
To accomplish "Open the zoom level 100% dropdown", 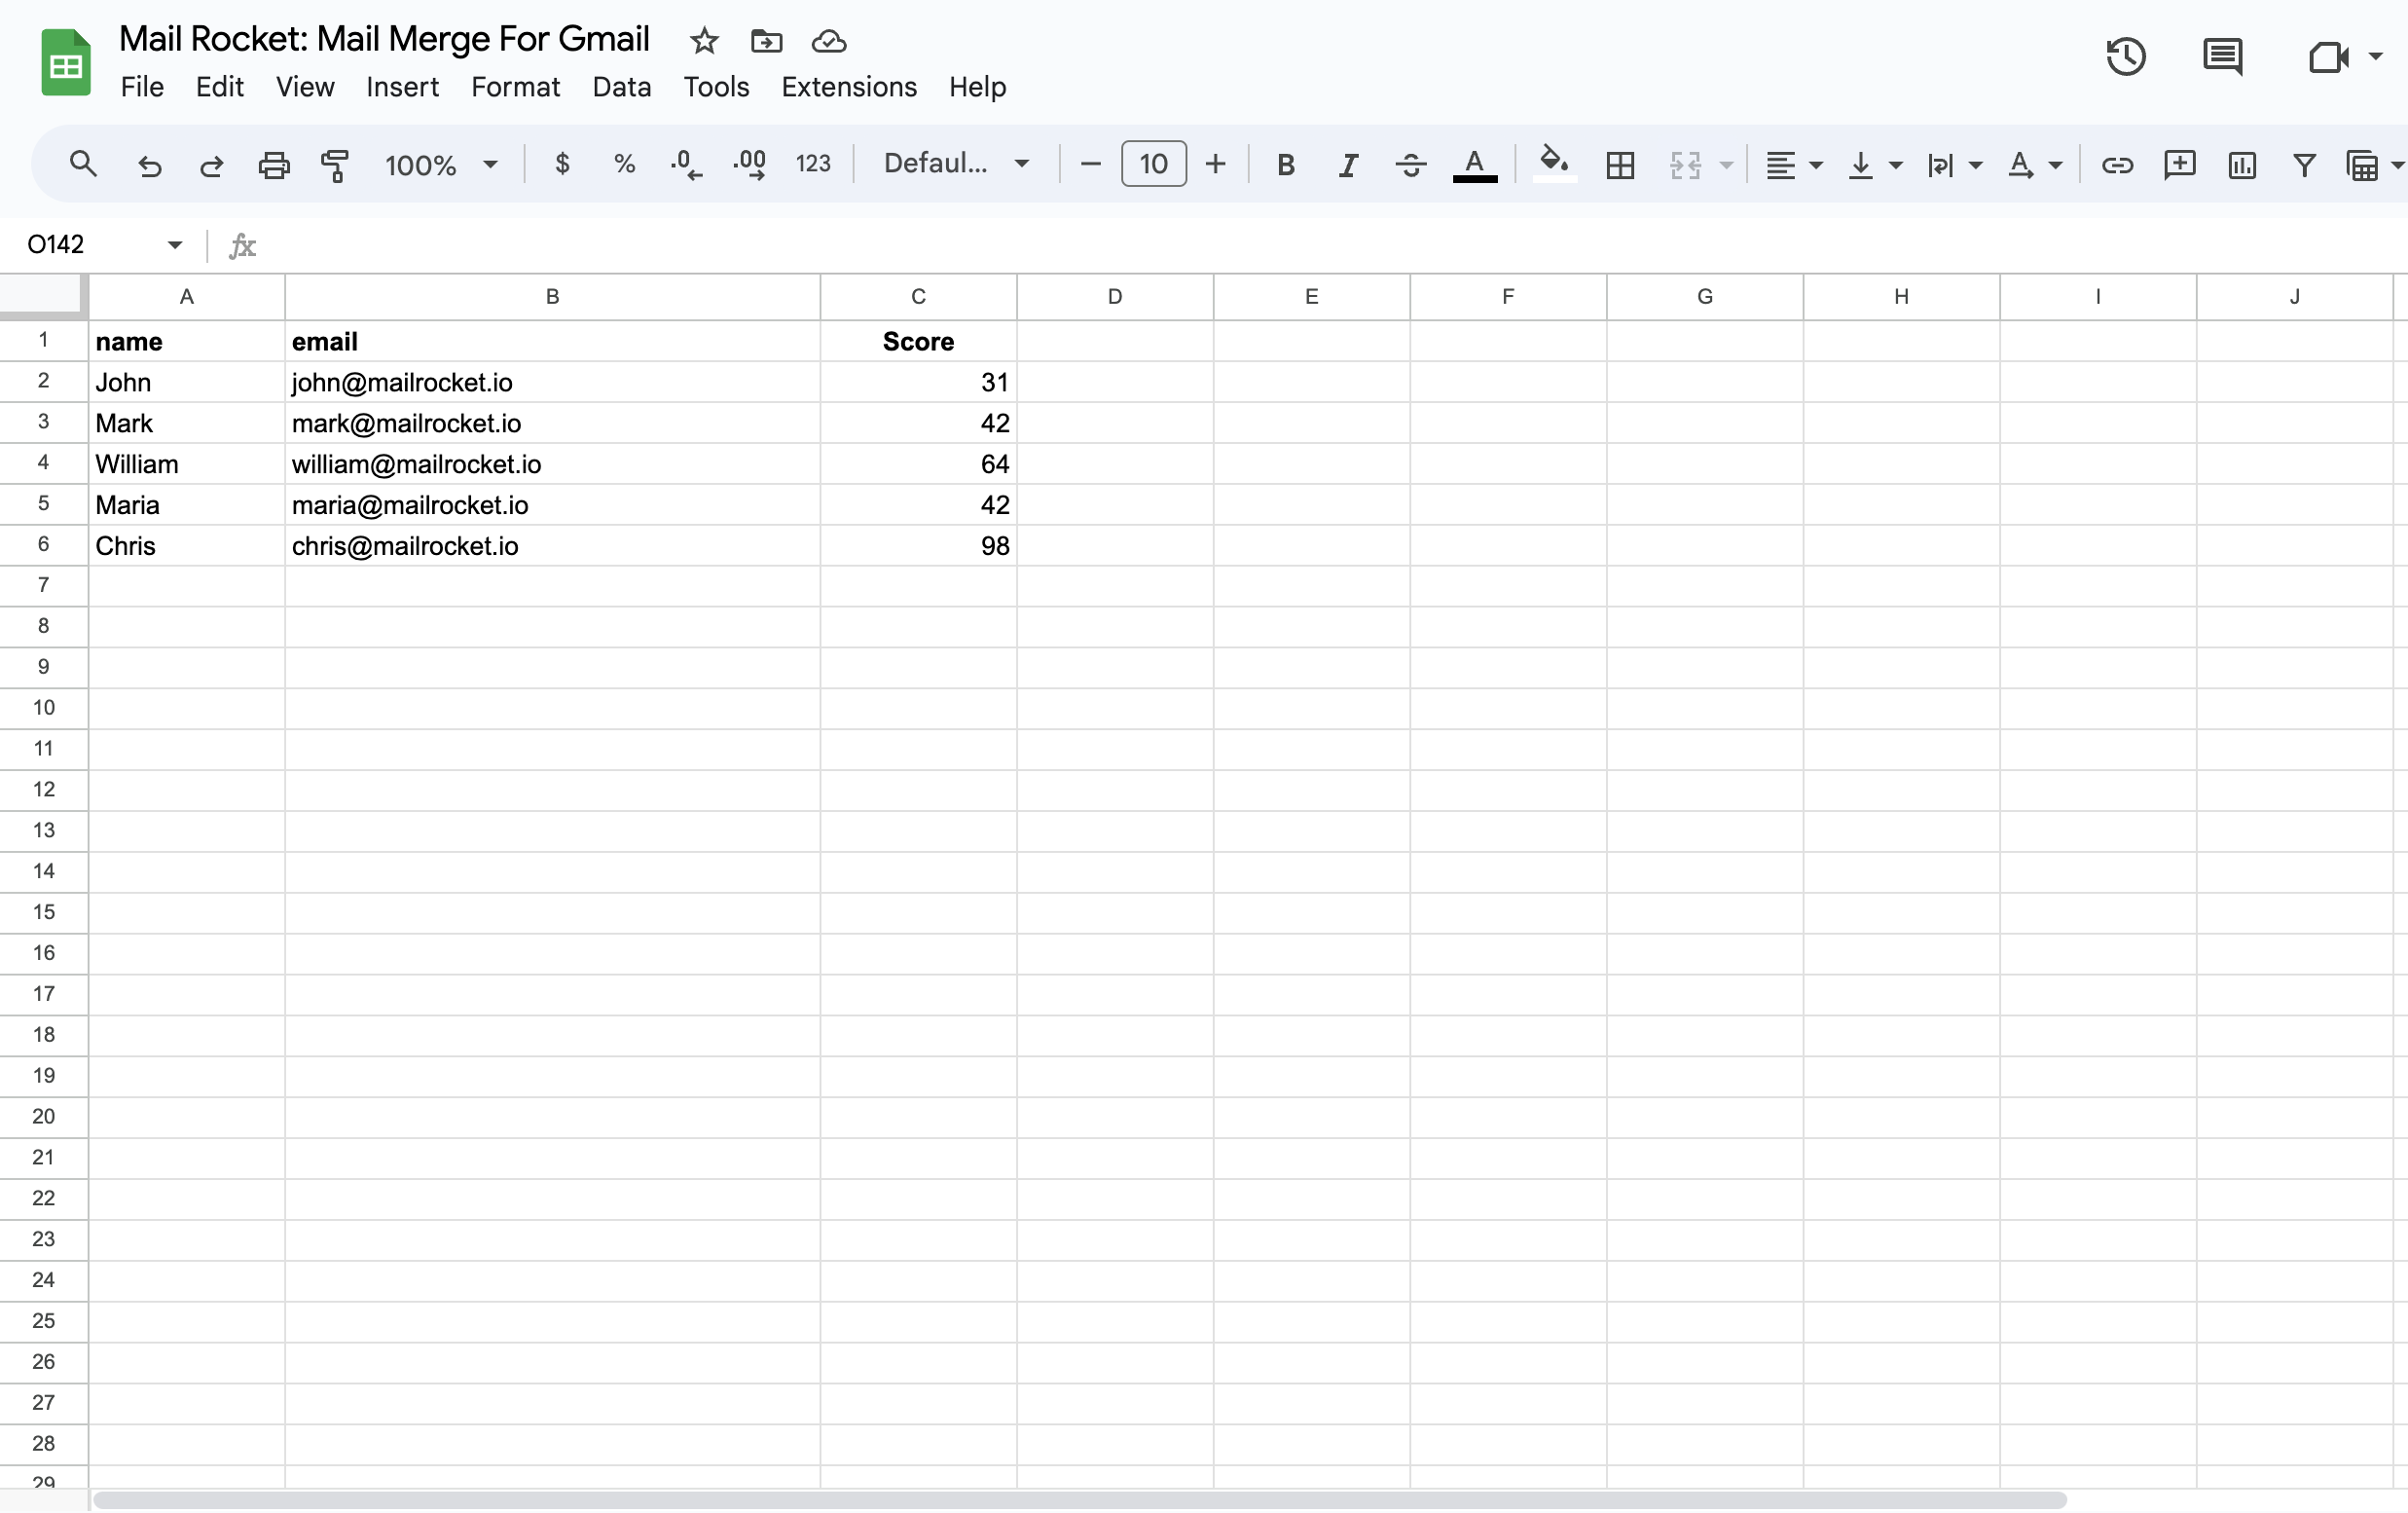I will [441, 165].
